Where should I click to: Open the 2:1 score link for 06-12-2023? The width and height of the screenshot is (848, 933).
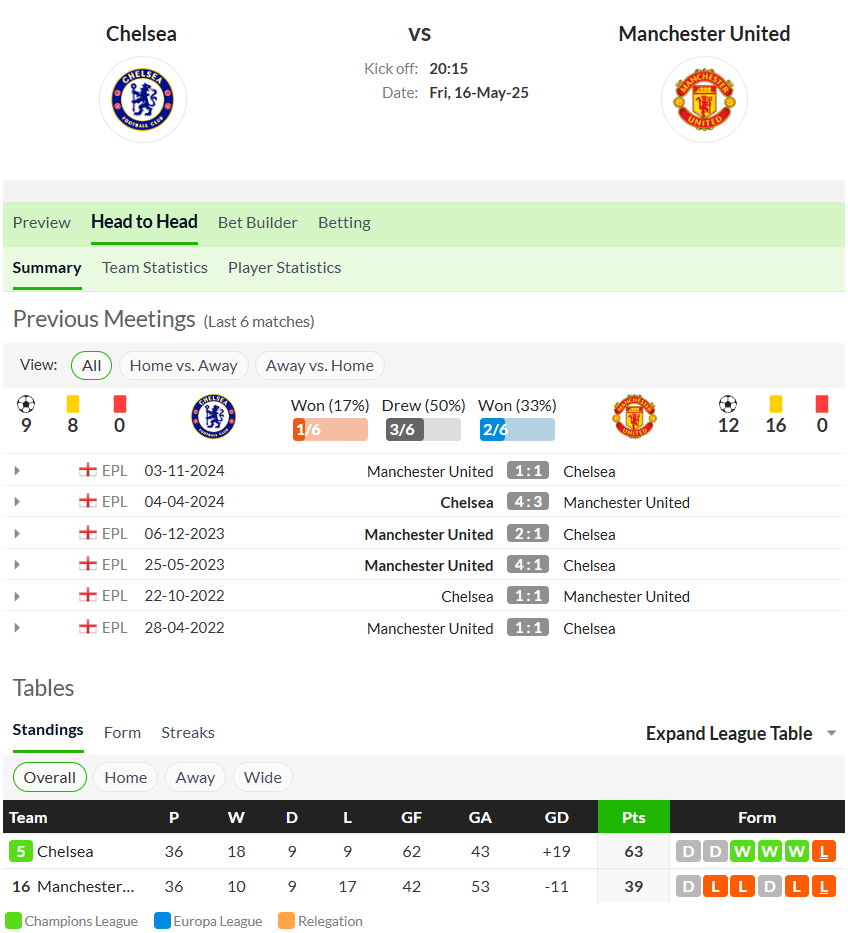pyautogui.click(x=528, y=534)
